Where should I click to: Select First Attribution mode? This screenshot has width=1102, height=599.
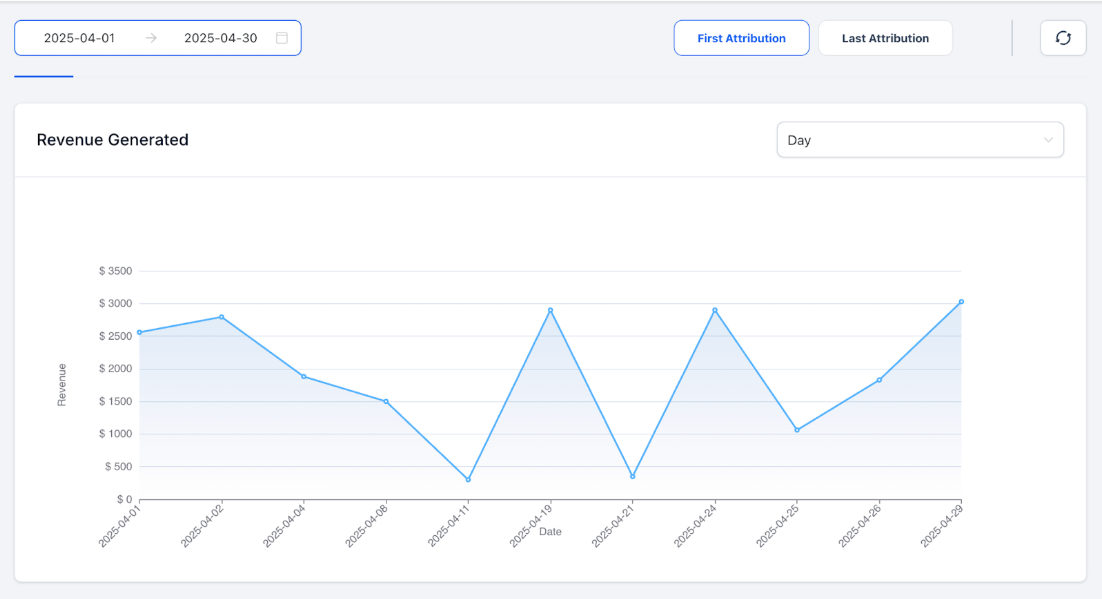click(x=741, y=38)
